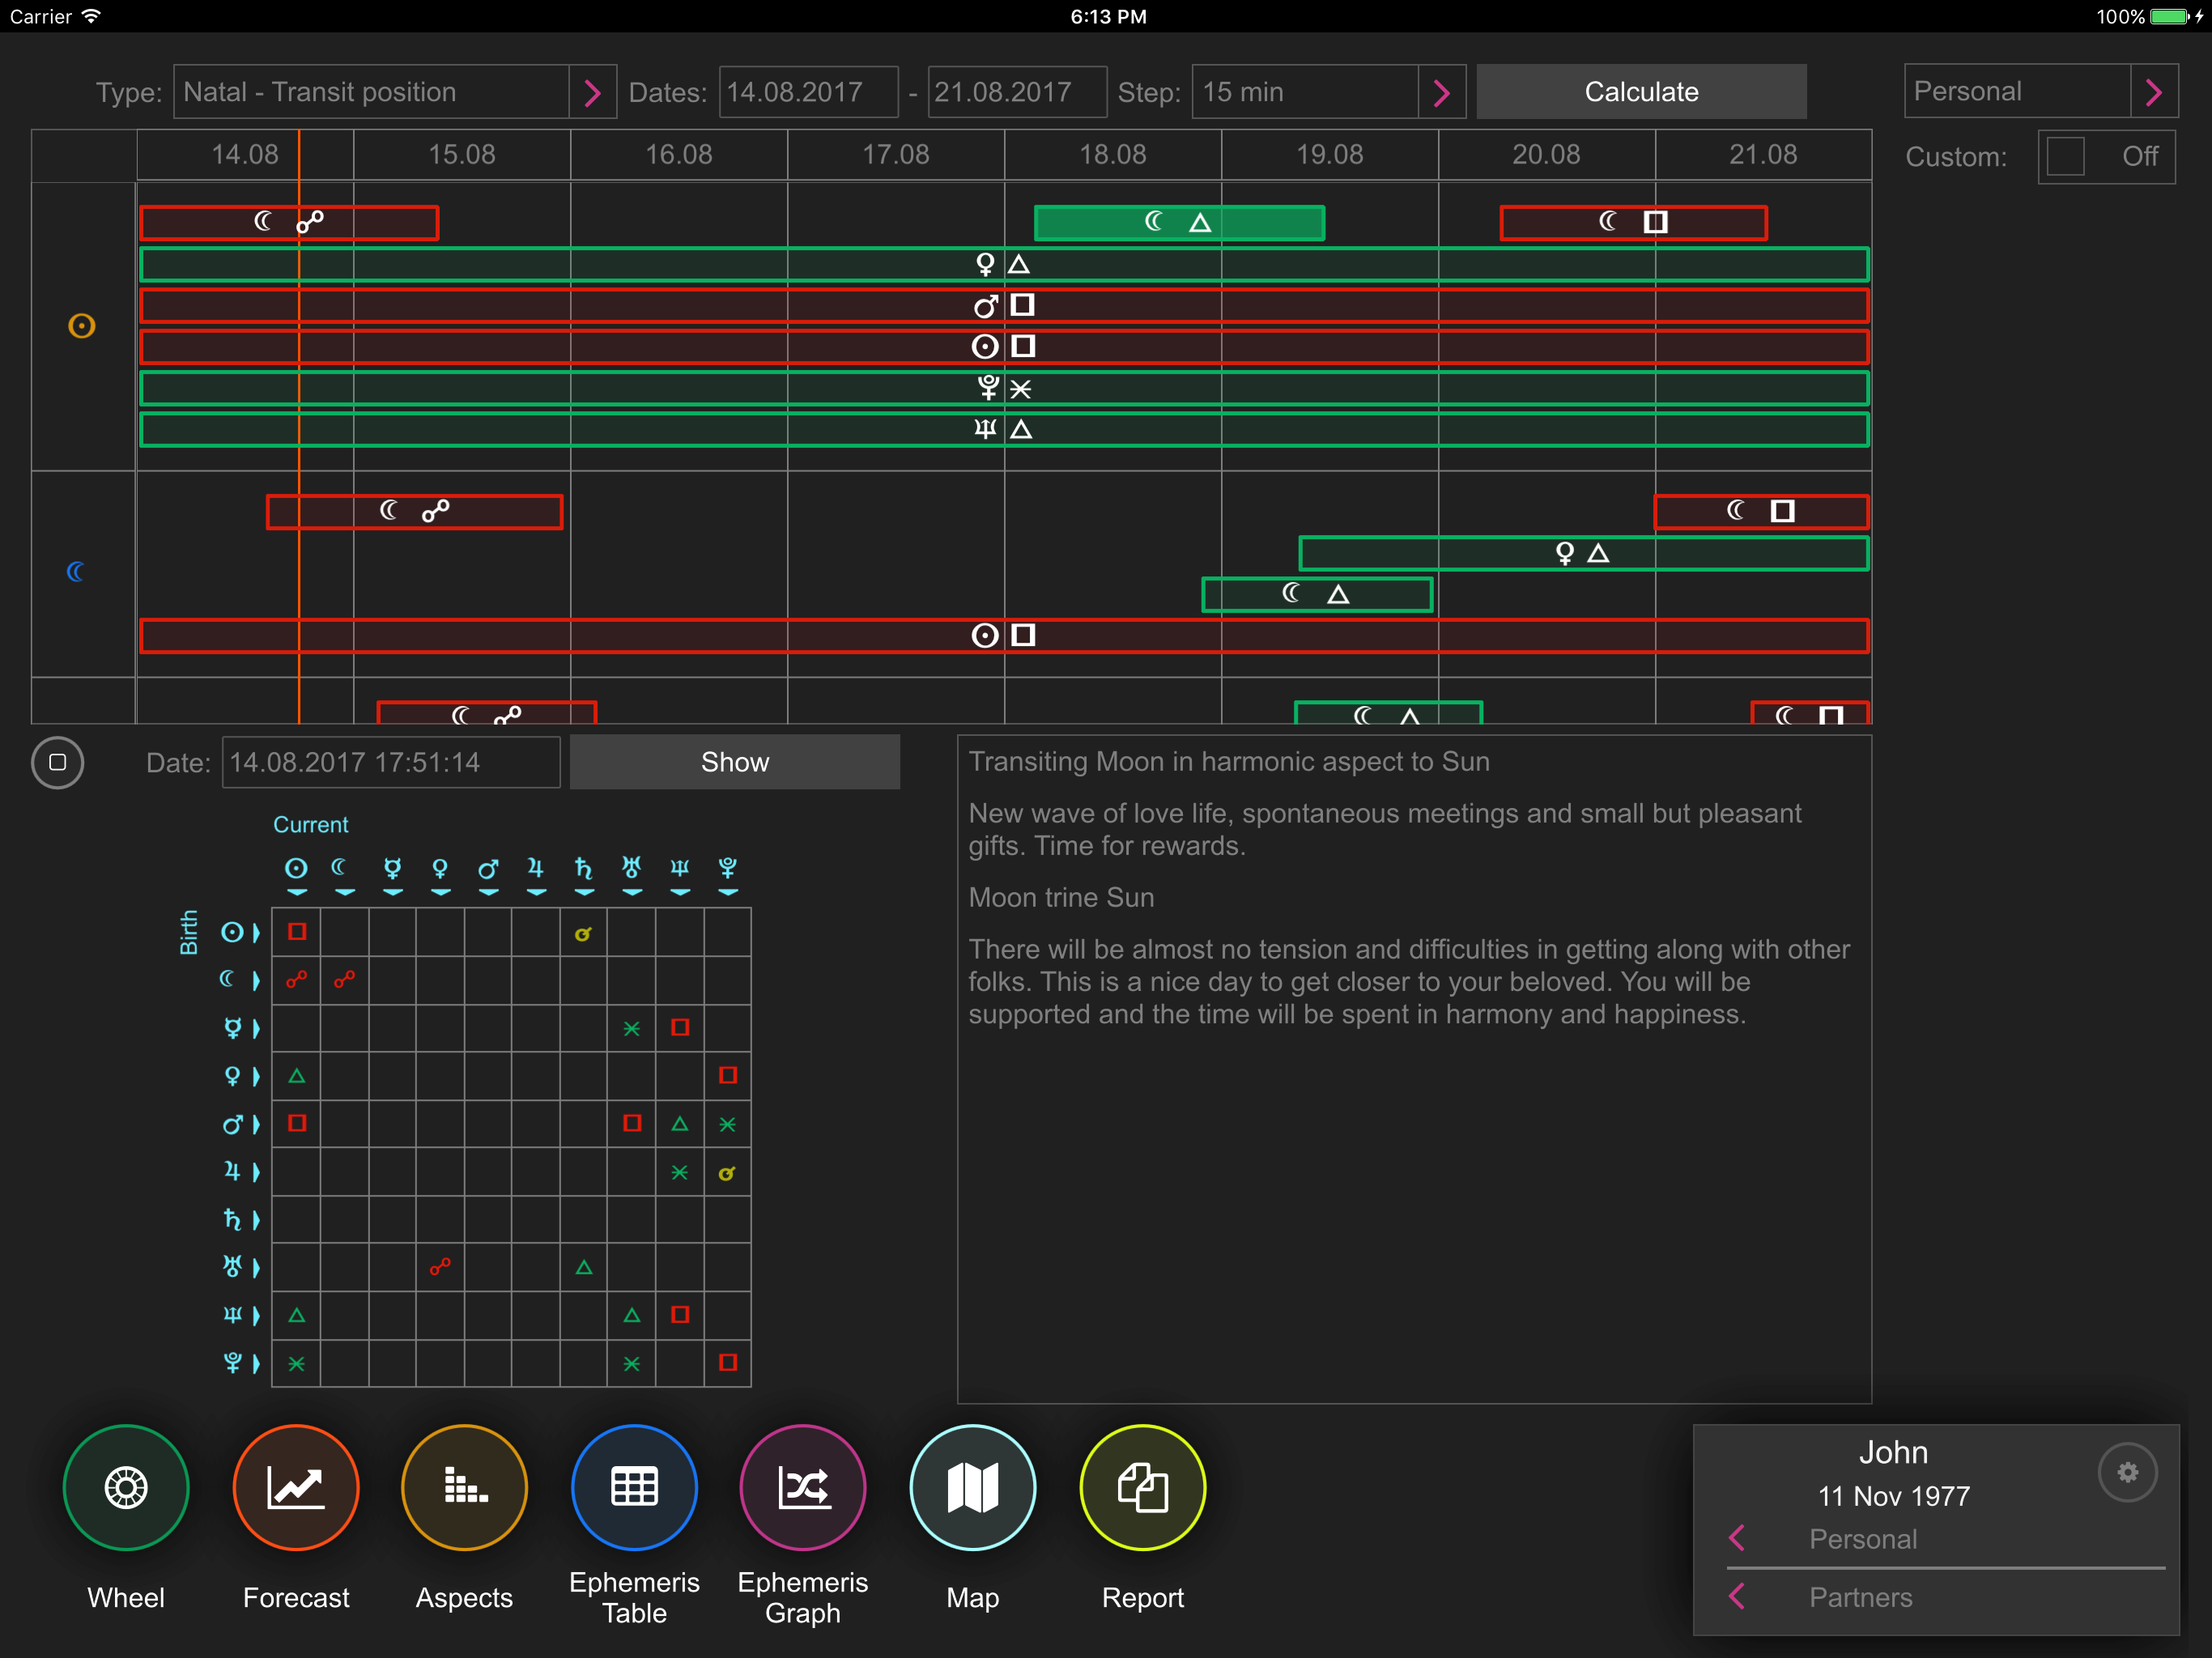2212x1658 pixels.
Task: Select the Pluto glyph in the Current header
Action: pyautogui.click(x=728, y=867)
